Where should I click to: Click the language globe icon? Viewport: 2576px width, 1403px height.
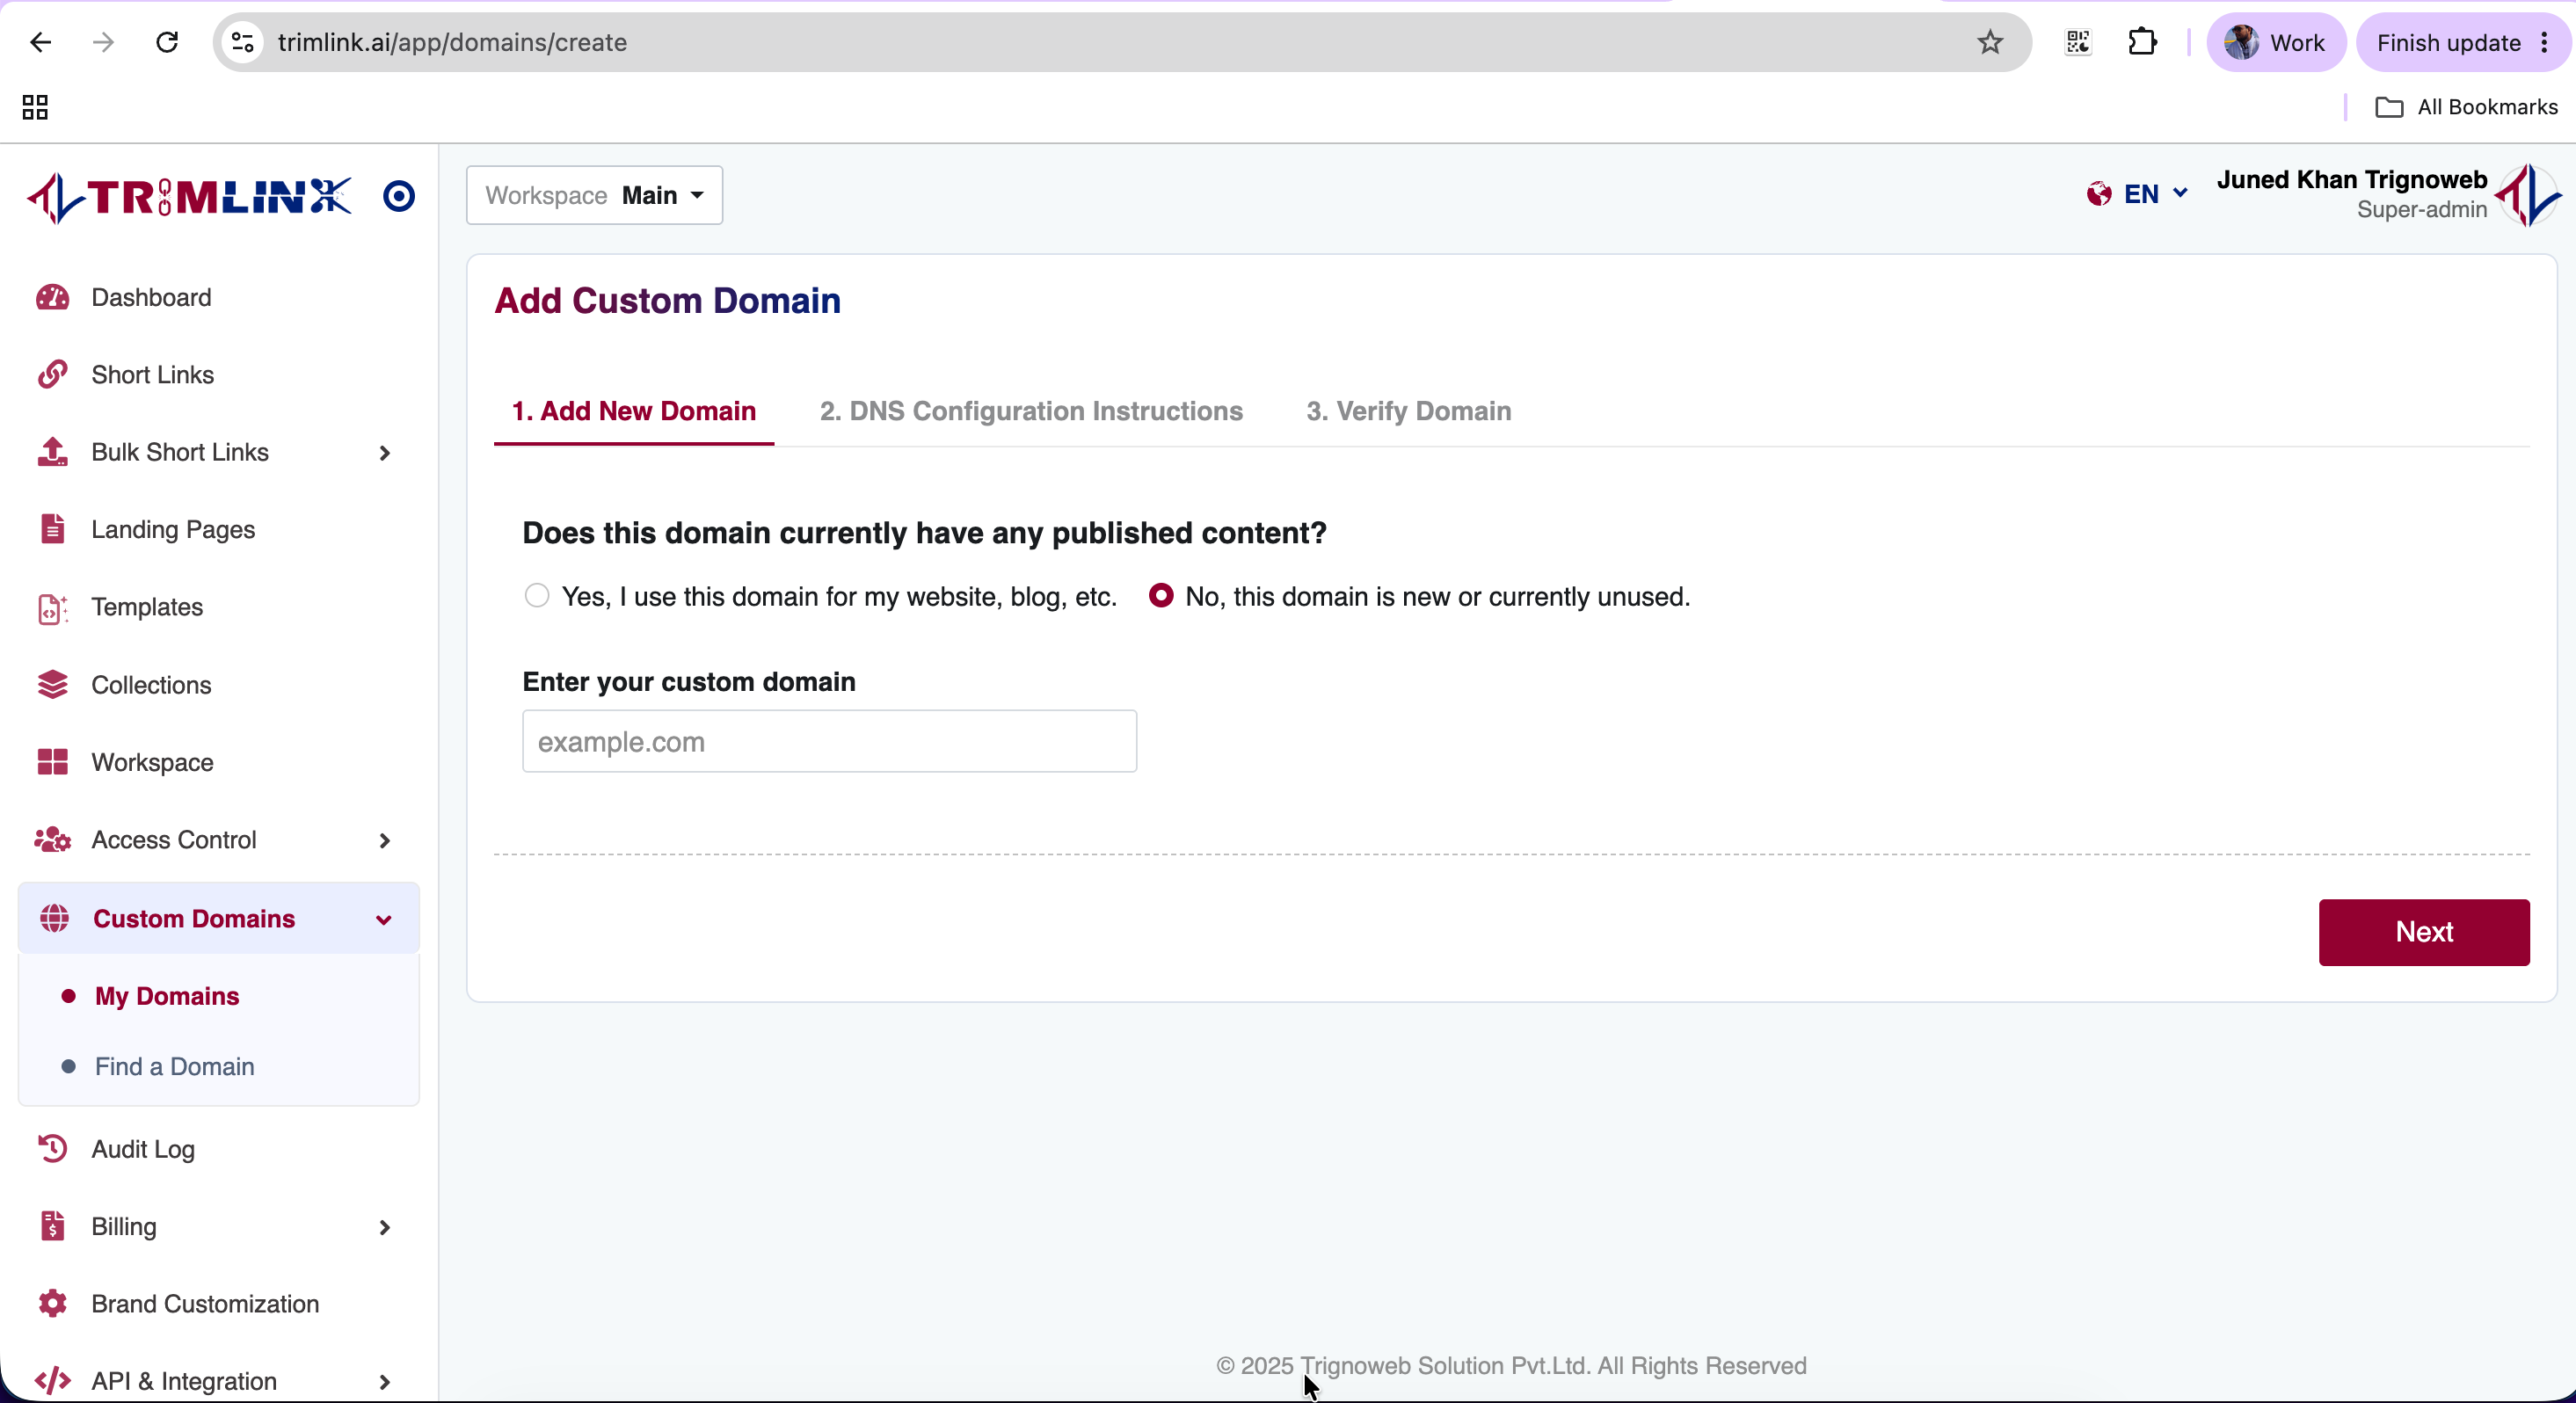pos(2099,194)
